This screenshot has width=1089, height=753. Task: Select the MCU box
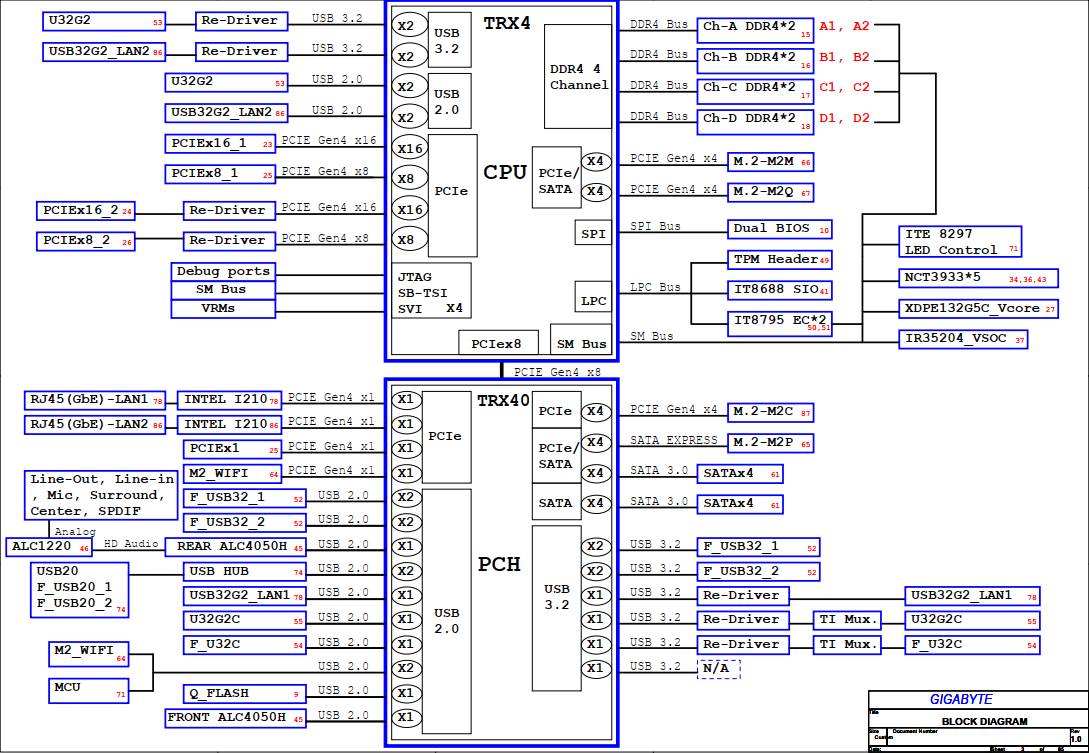click(x=88, y=689)
